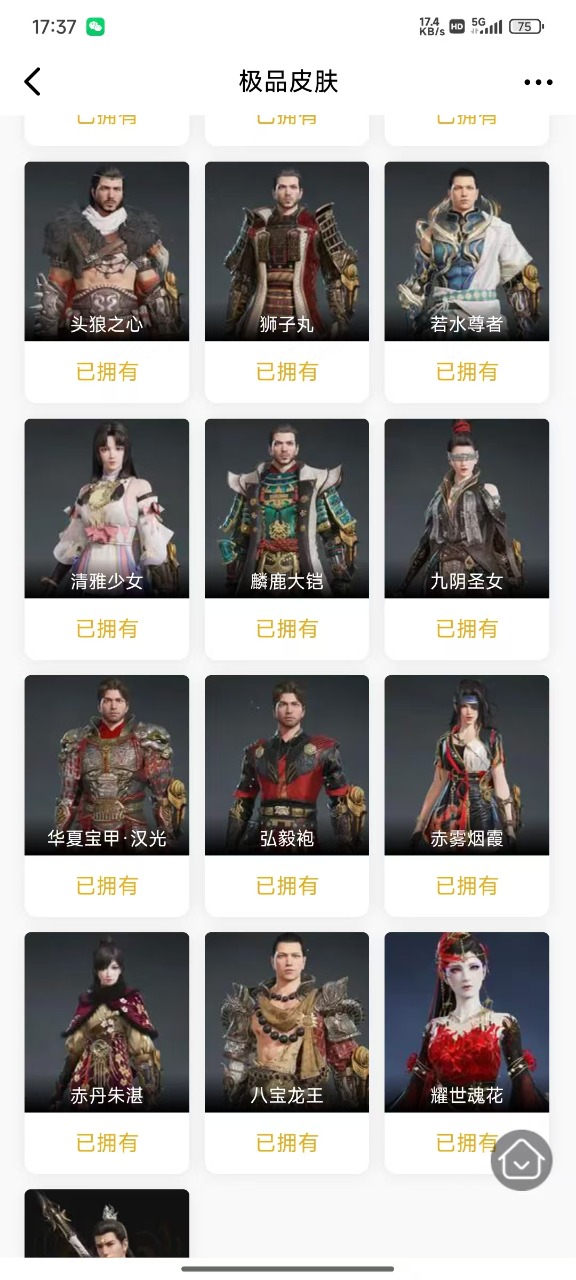Select the 头狼之心 skin image
The image size is (576, 1280).
point(107,251)
